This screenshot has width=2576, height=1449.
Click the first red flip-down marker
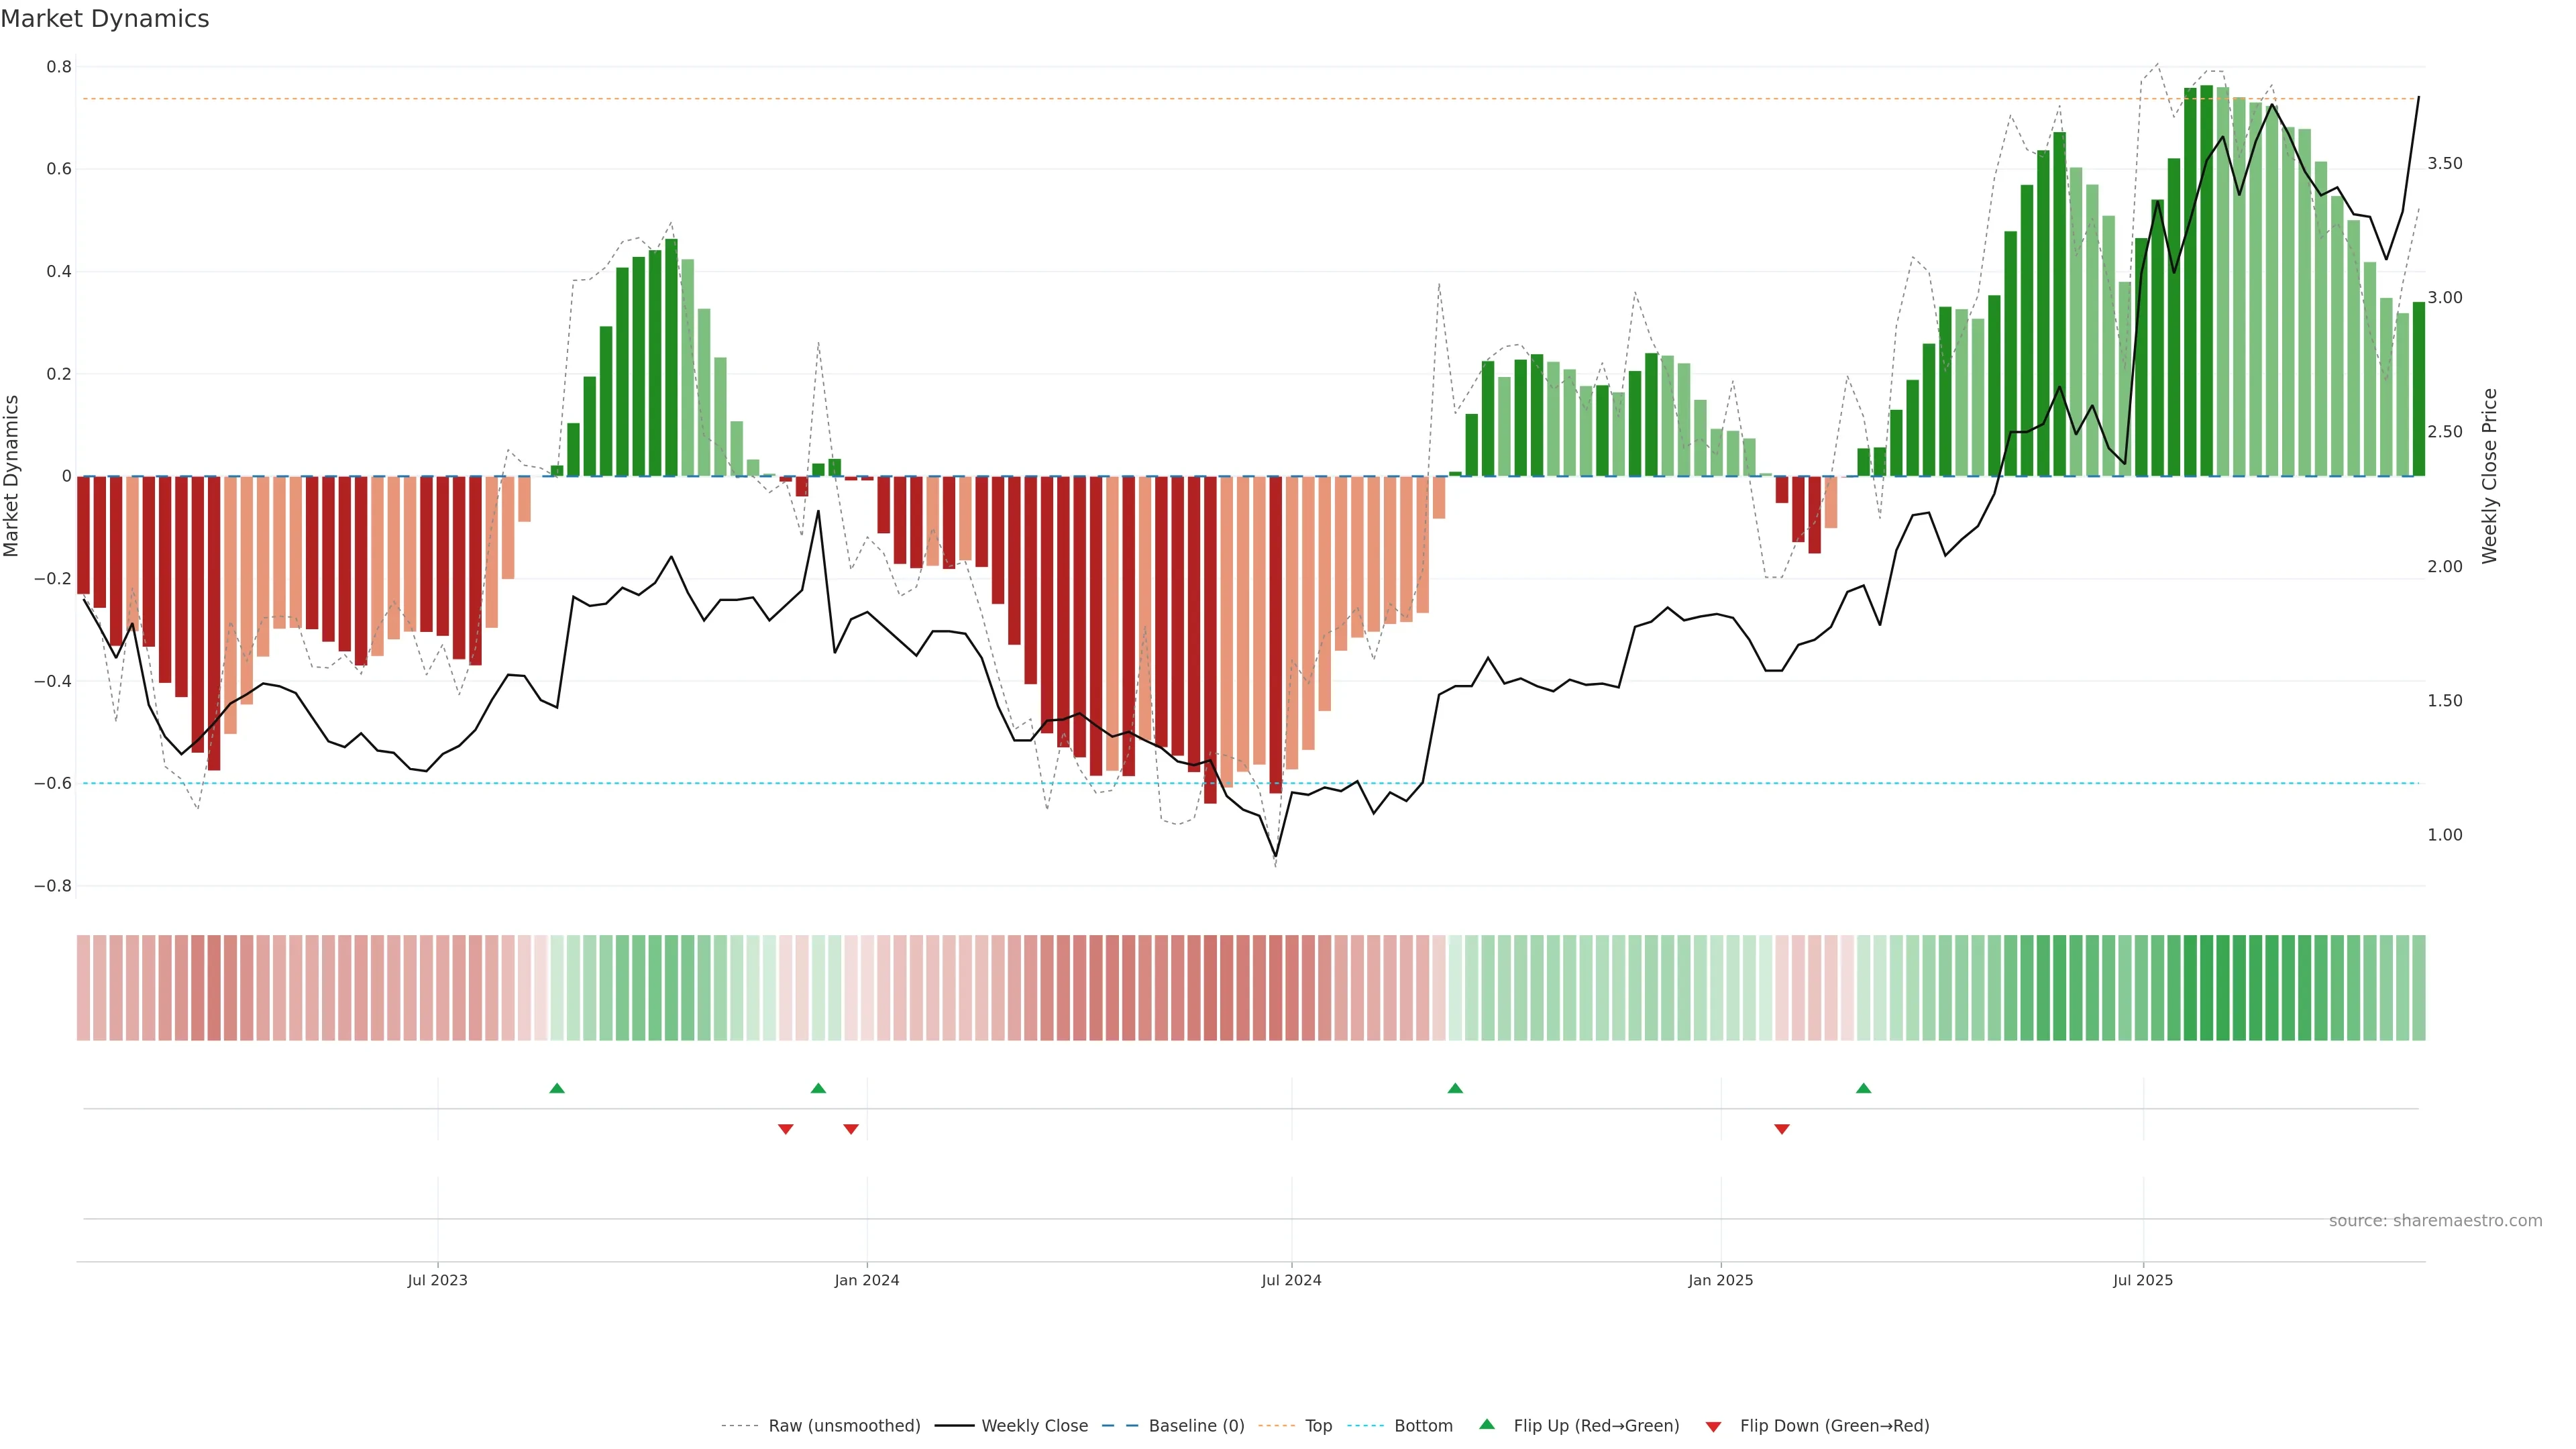(x=786, y=1129)
